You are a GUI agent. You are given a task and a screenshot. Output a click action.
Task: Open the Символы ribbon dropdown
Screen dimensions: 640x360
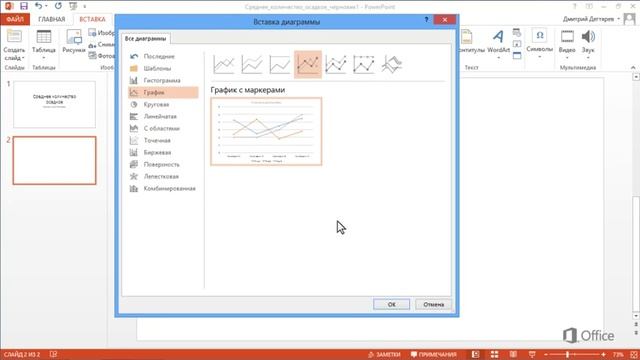[x=539, y=44]
